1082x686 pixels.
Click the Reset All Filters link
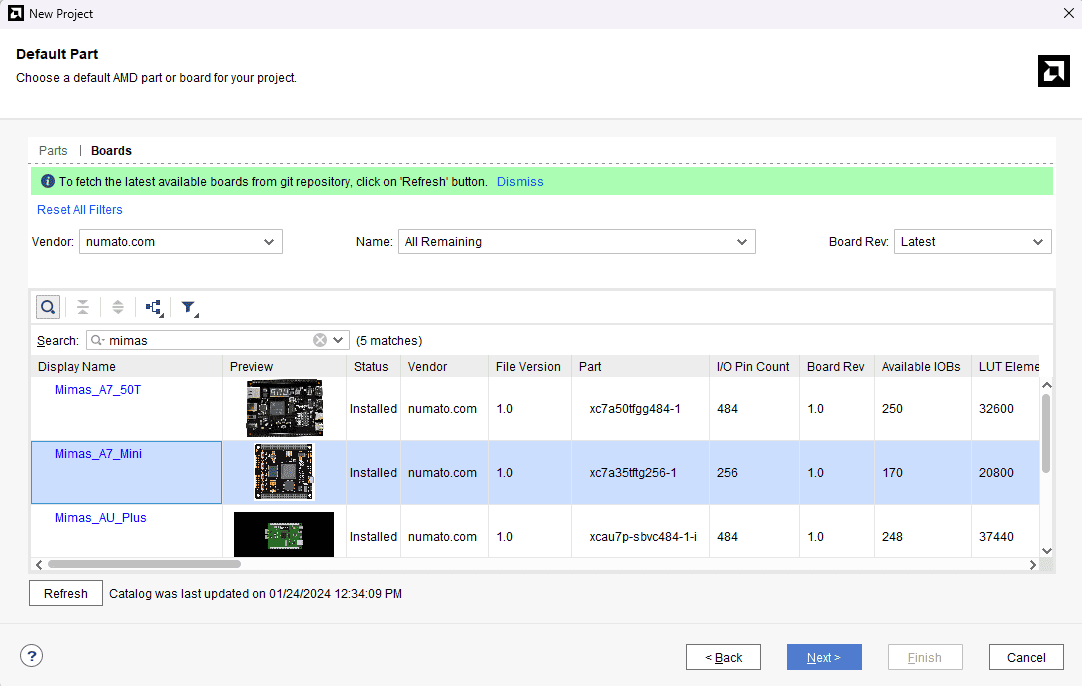(80, 210)
